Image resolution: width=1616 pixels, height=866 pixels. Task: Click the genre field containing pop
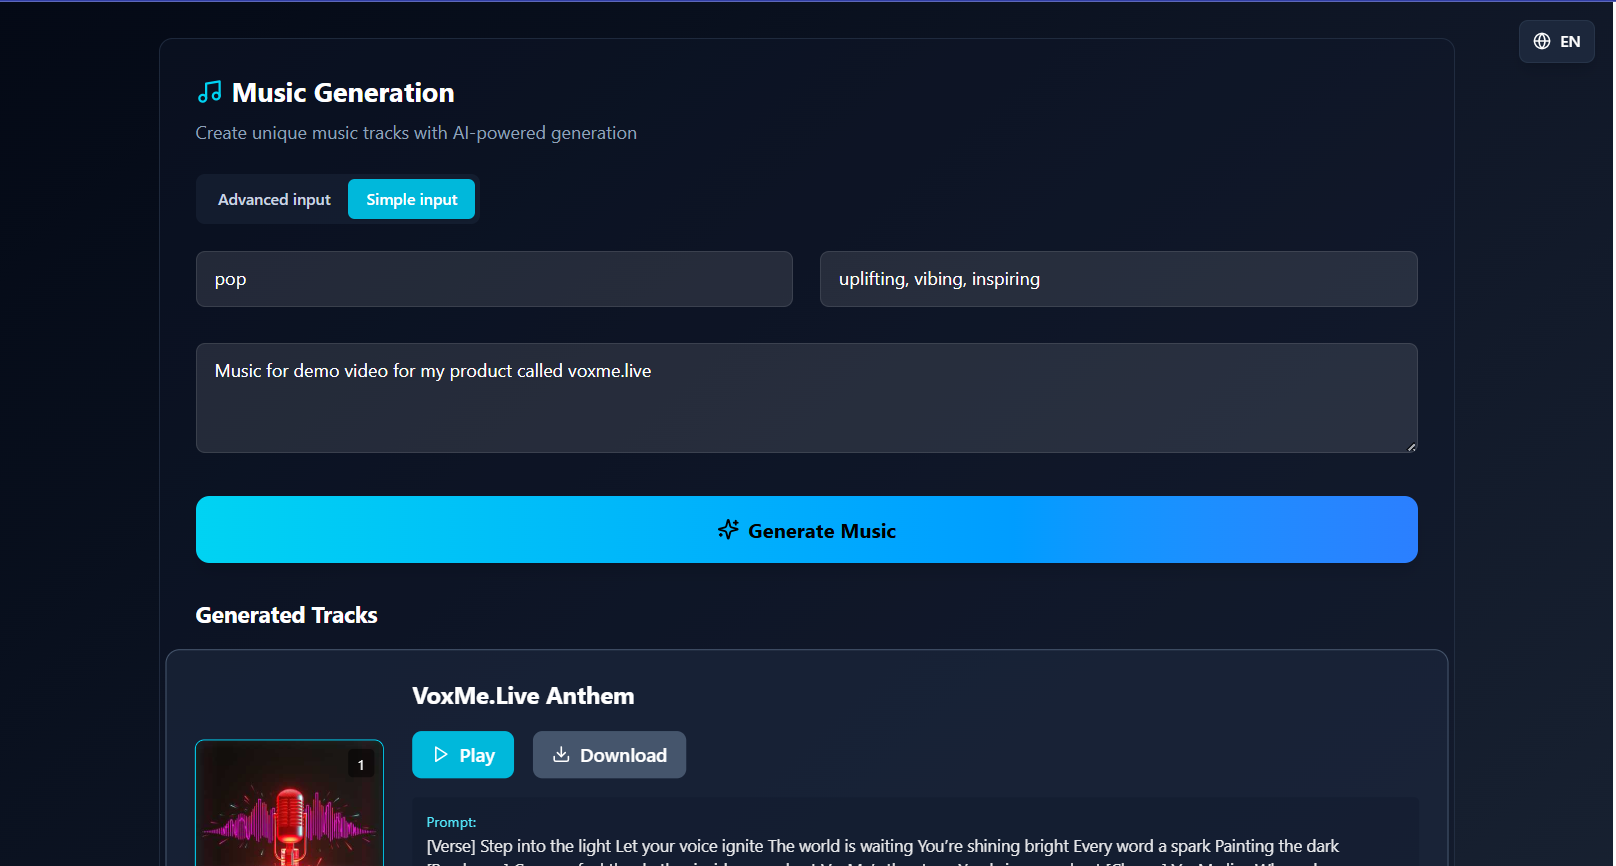(494, 279)
